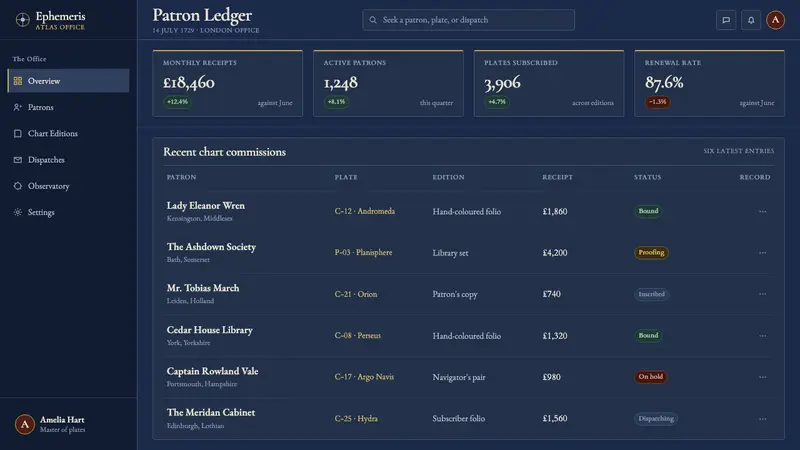Click the Bound status for Cedar House Library

coord(648,336)
